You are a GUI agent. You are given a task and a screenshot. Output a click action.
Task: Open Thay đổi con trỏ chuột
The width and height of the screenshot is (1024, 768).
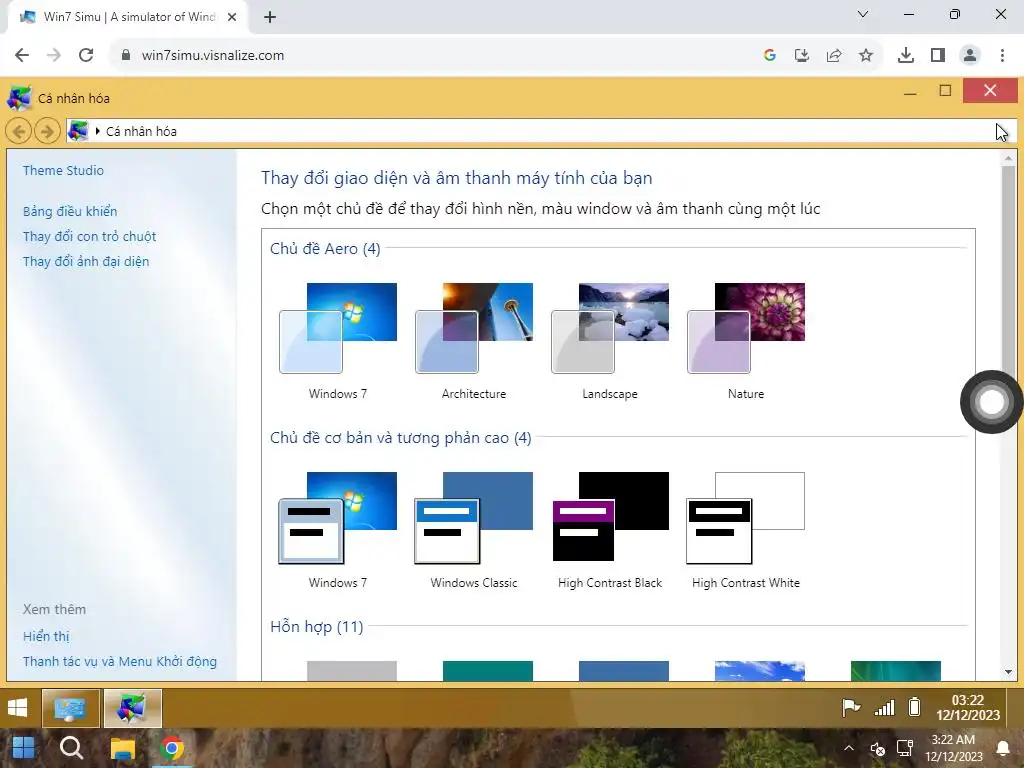[x=89, y=236]
